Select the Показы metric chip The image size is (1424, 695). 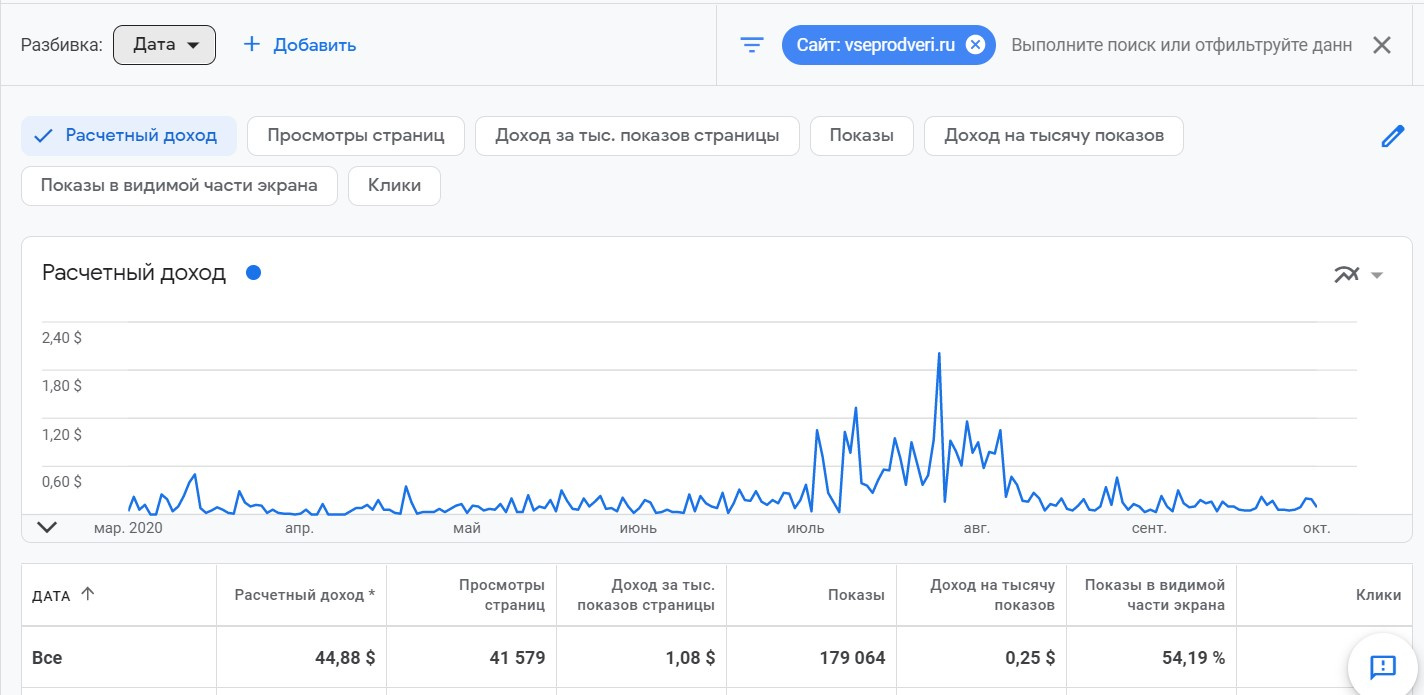(x=861, y=136)
